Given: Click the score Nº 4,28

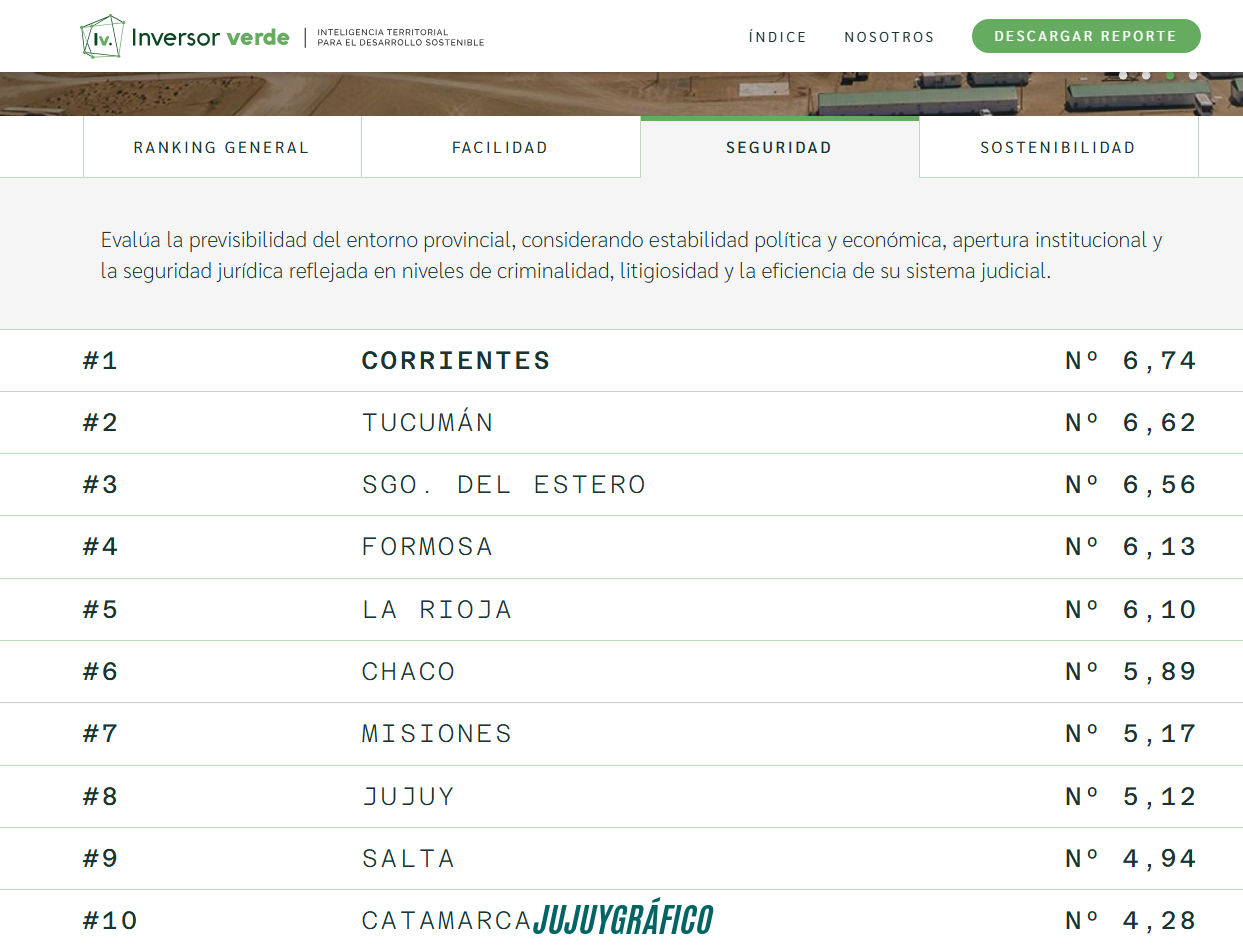Looking at the screenshot, I should tap(1131, 921).
